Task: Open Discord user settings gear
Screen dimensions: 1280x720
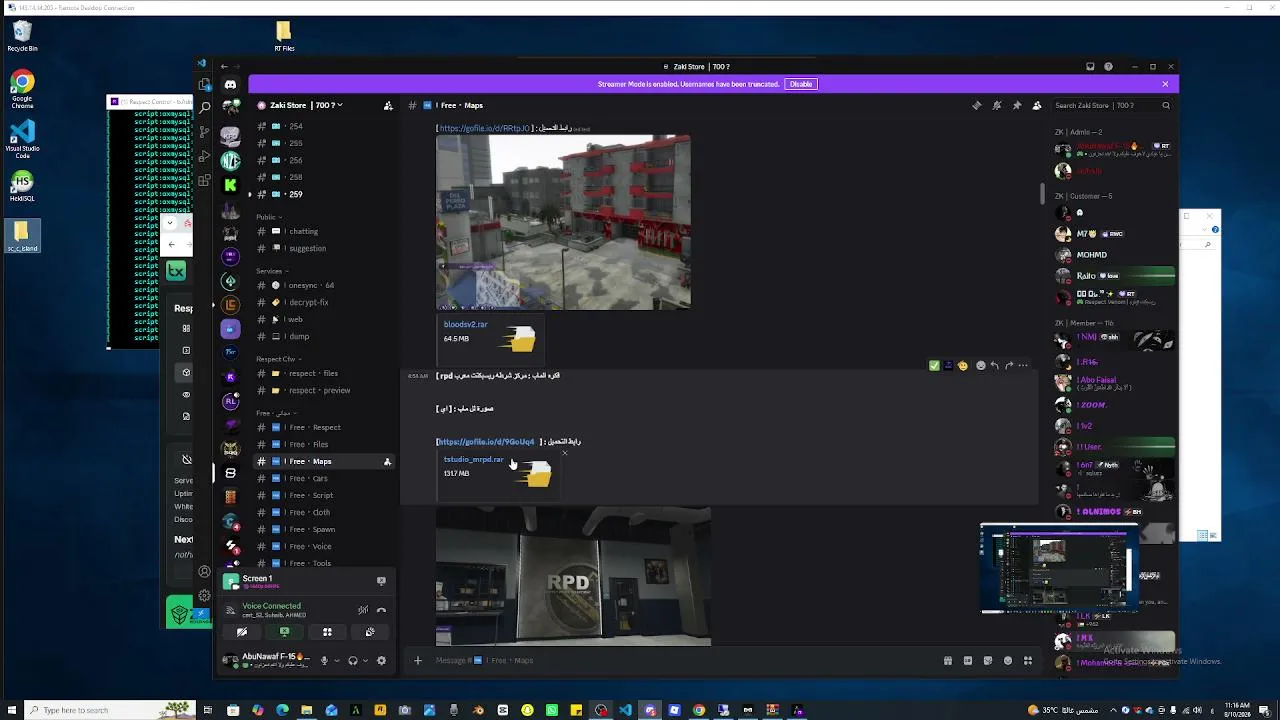Action: 381,660
